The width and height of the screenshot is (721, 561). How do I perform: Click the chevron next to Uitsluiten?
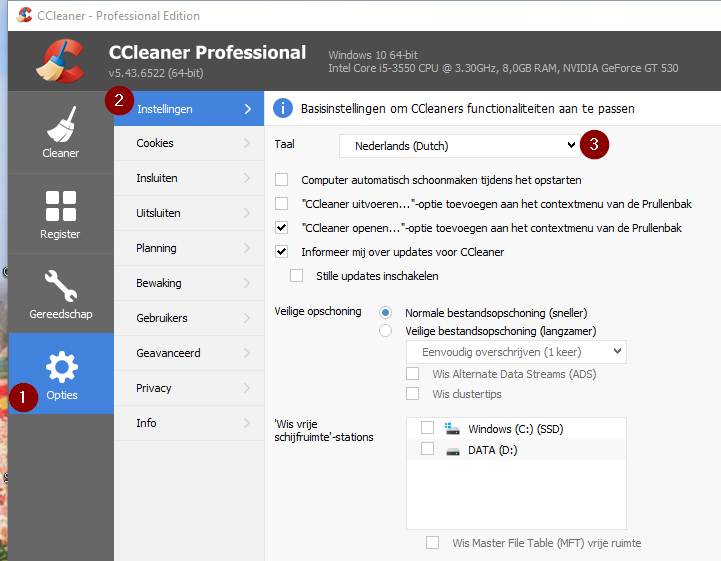247,213
